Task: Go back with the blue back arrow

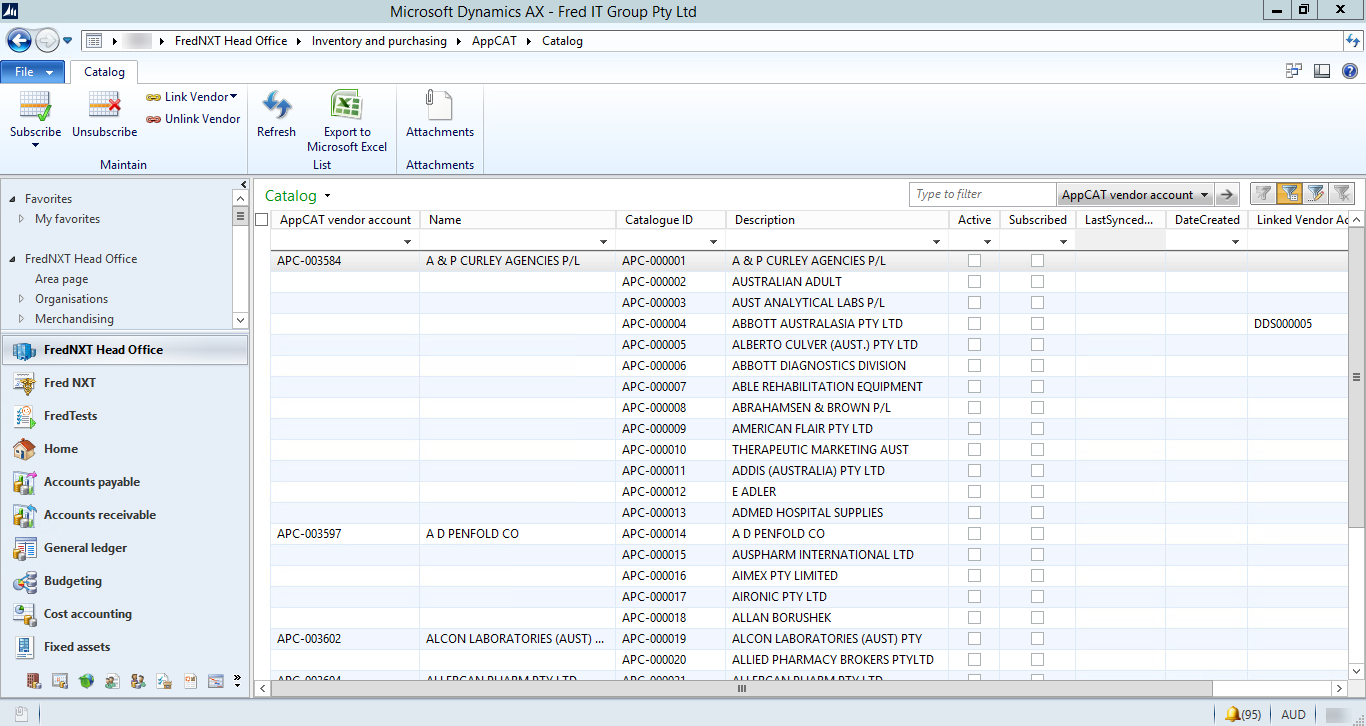Action: [x=19, y=41]
